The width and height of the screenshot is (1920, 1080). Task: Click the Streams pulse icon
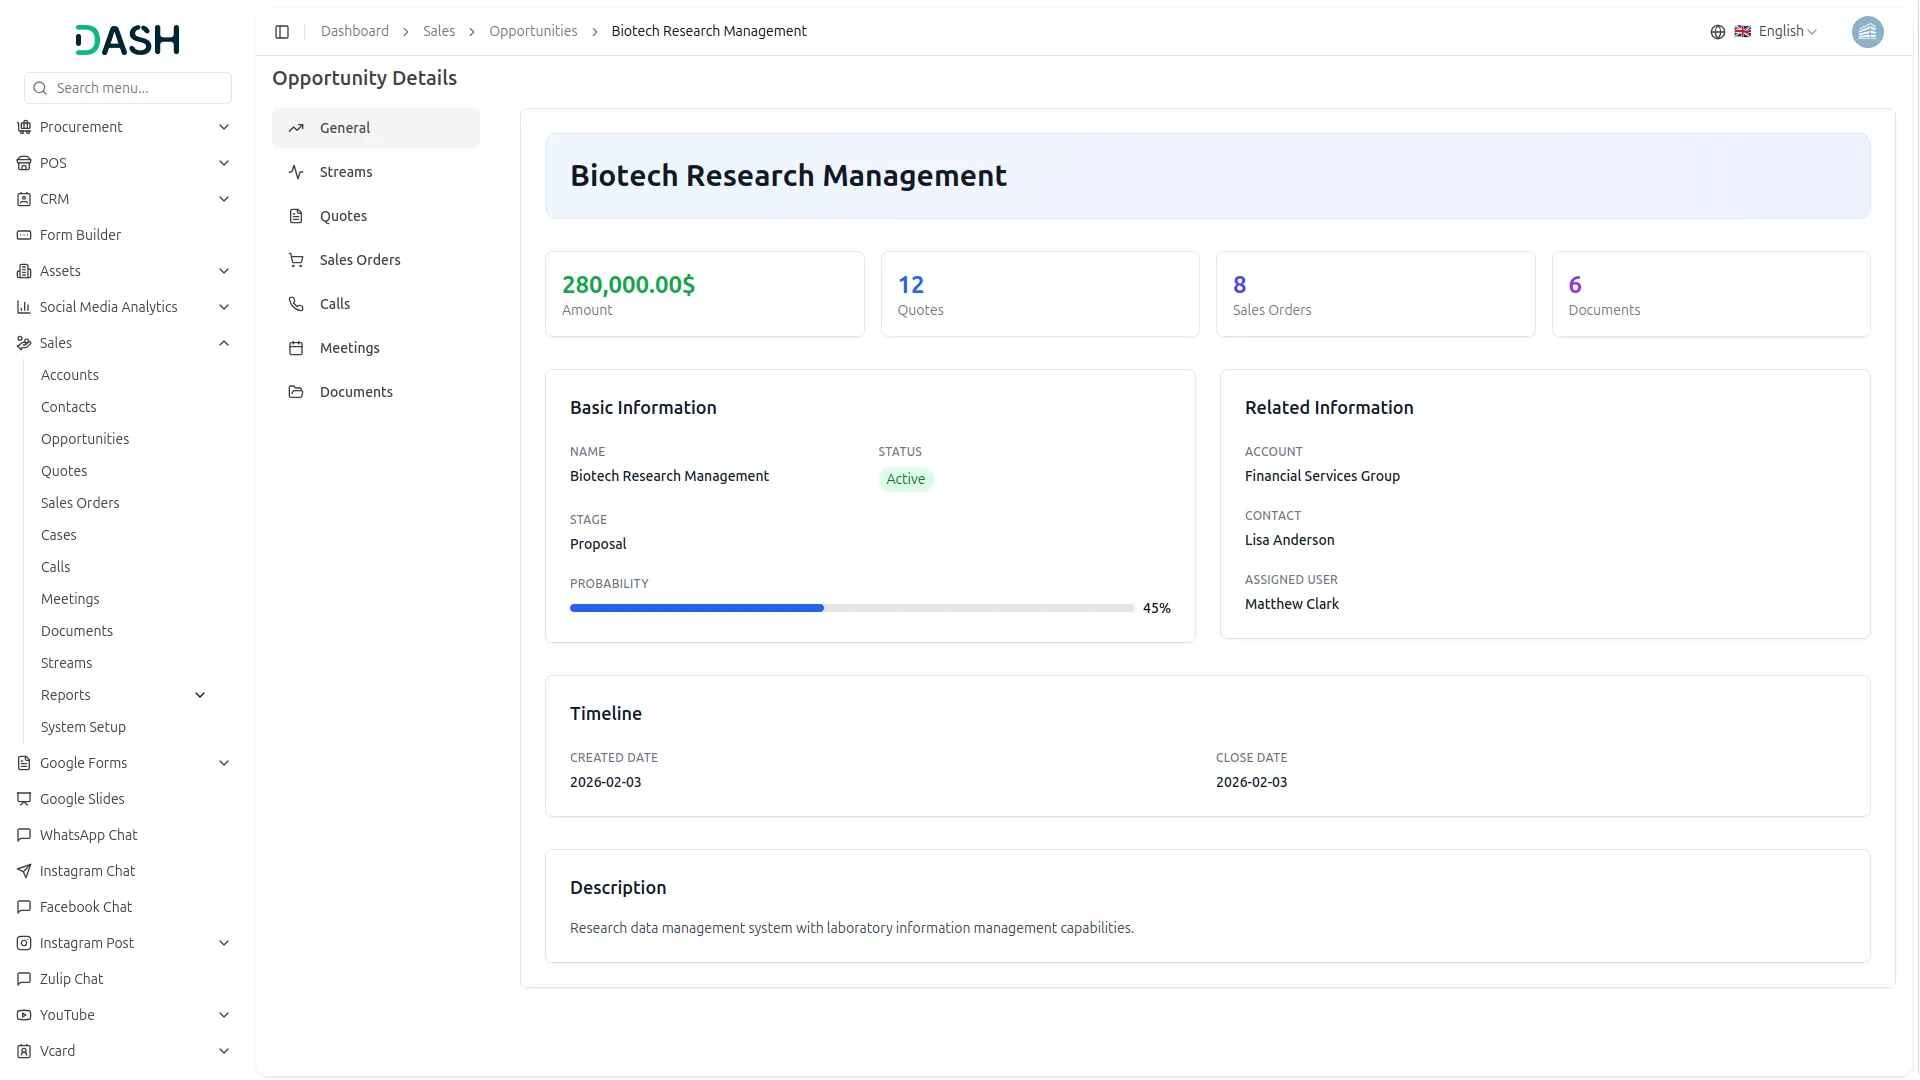coord(296,172)
